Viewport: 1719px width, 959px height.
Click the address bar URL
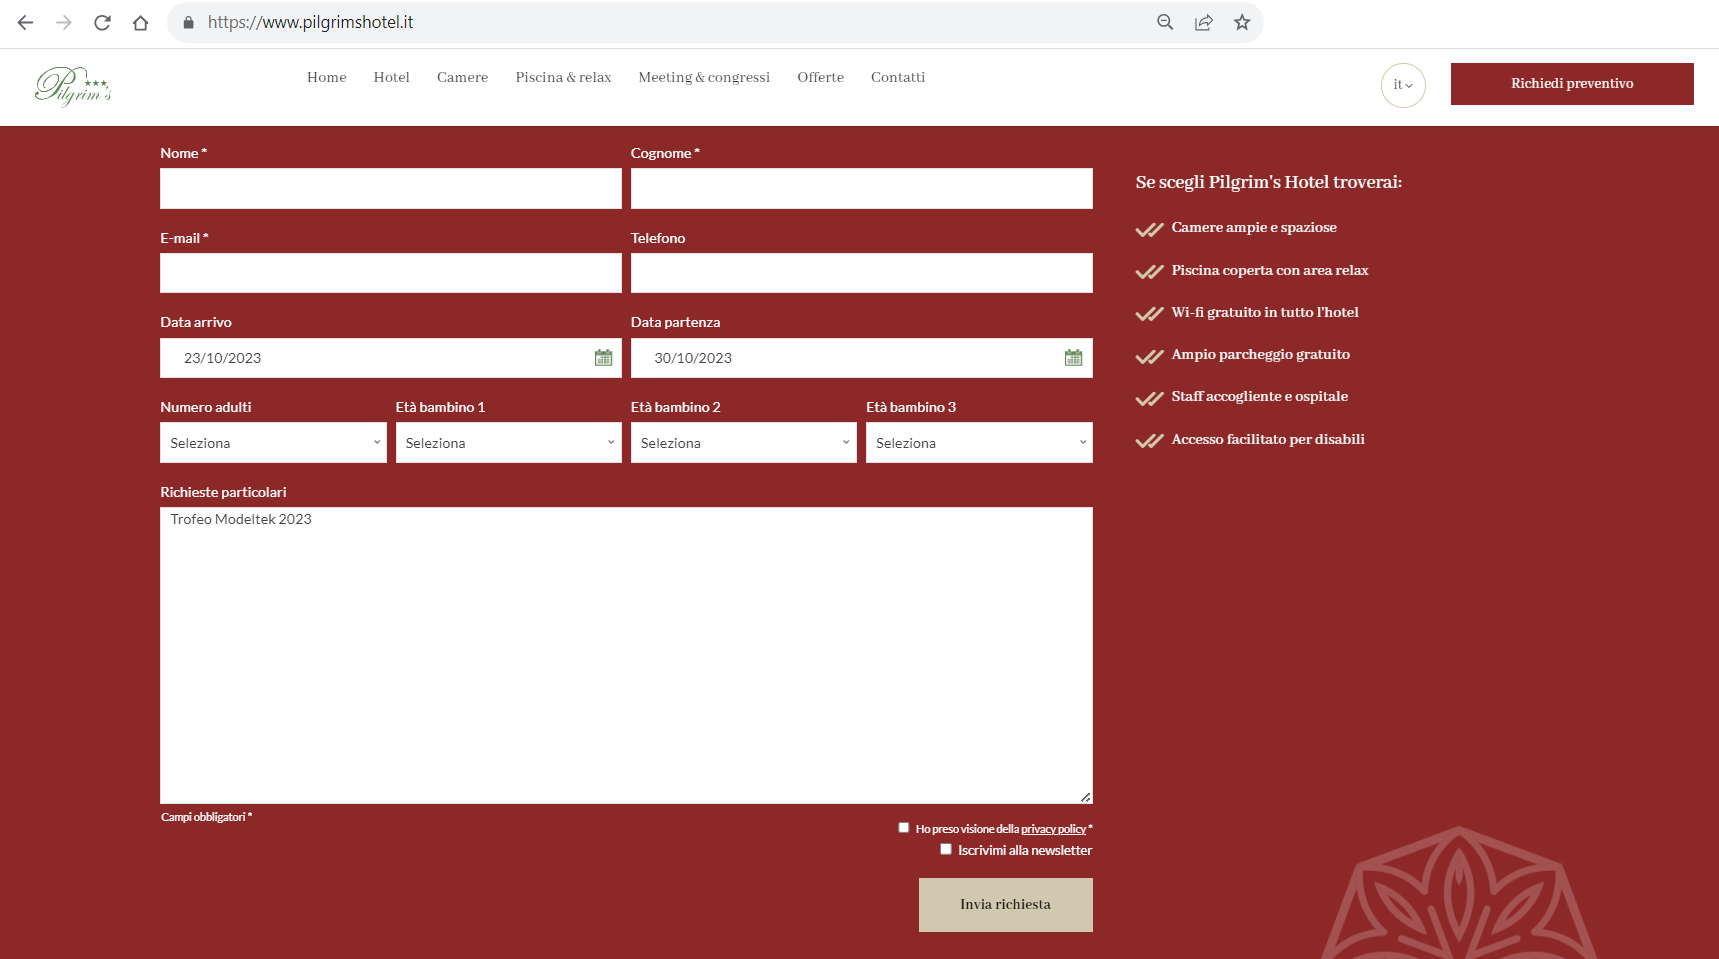pos(310,22)
